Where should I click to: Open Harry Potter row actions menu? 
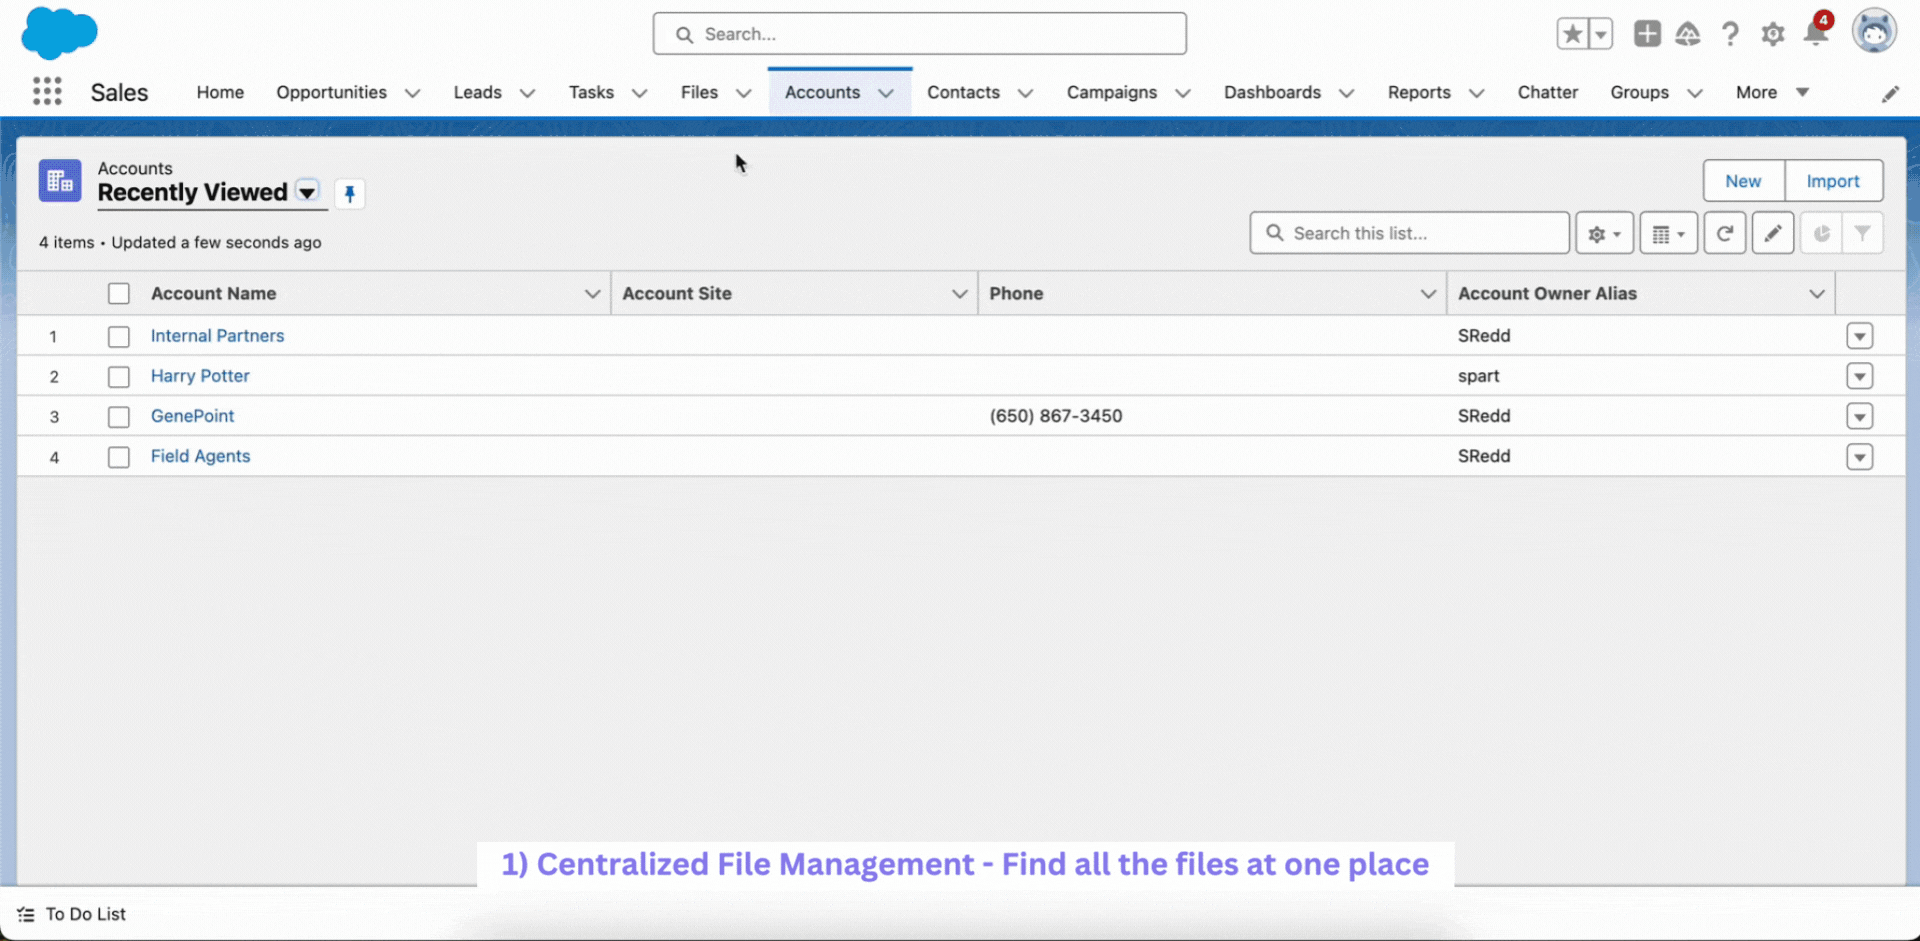pos(1859,376)
